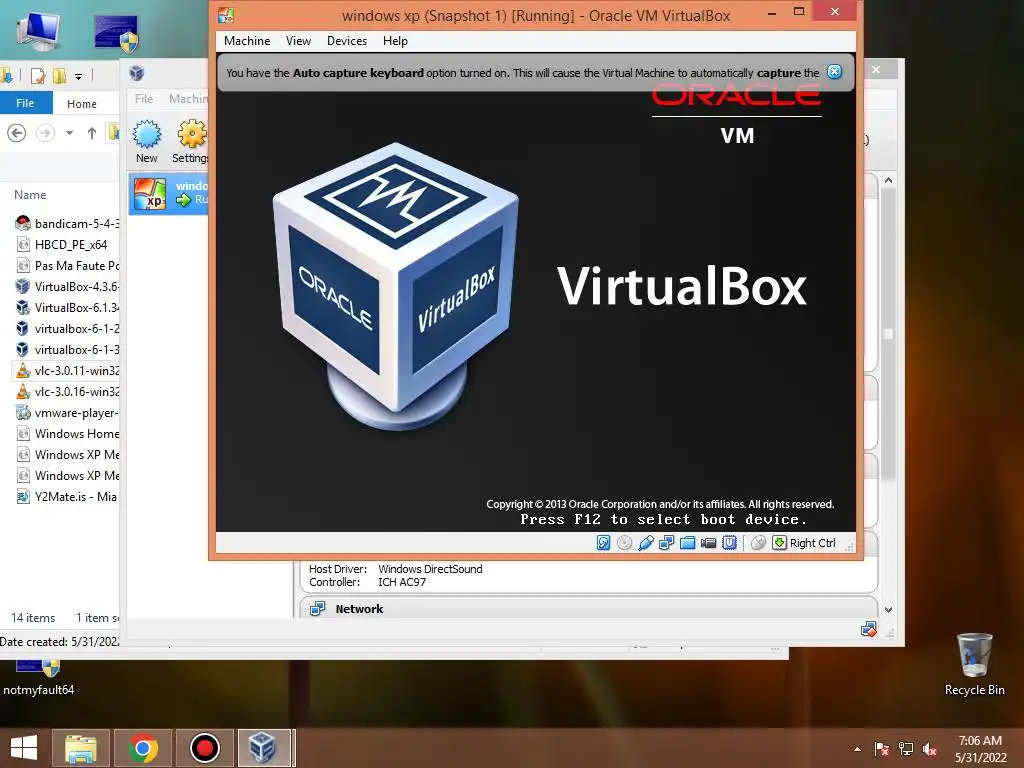Select the vlc-3.0.16-win32 file
The width and height of the screenshot is (1024, 768).
[x=67, y=391]
